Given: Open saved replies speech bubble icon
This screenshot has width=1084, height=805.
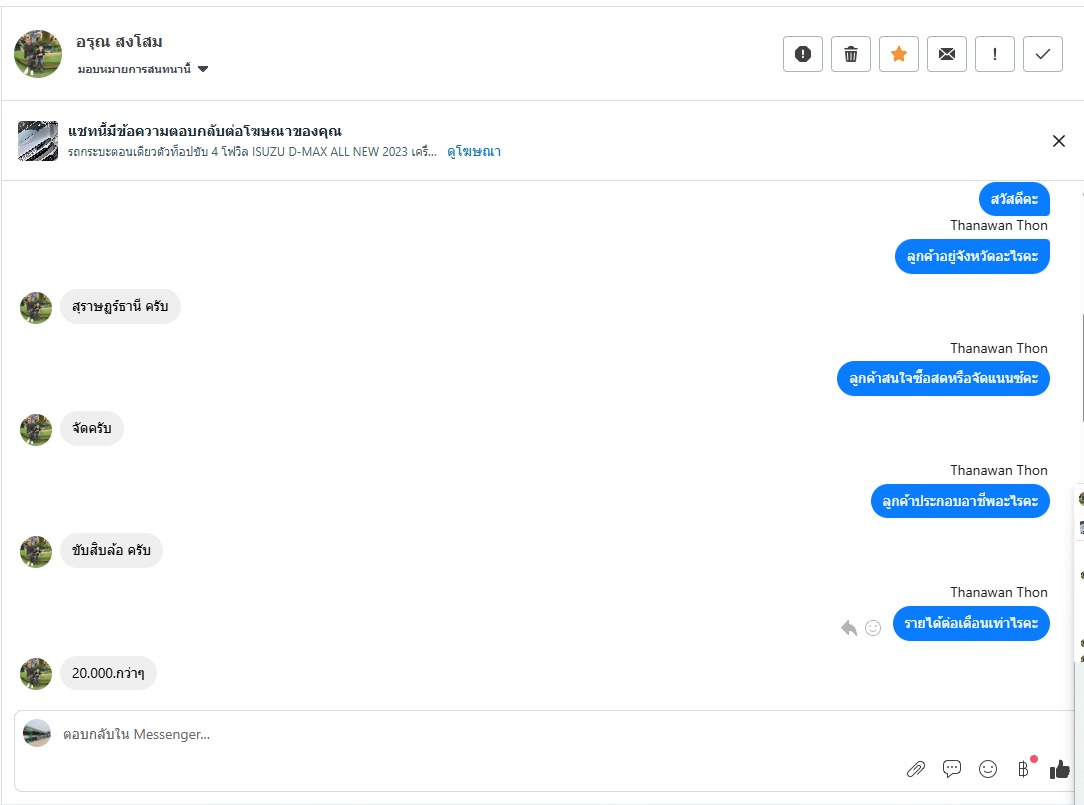Looking at the screenshot, I should (x=952, y=769).
